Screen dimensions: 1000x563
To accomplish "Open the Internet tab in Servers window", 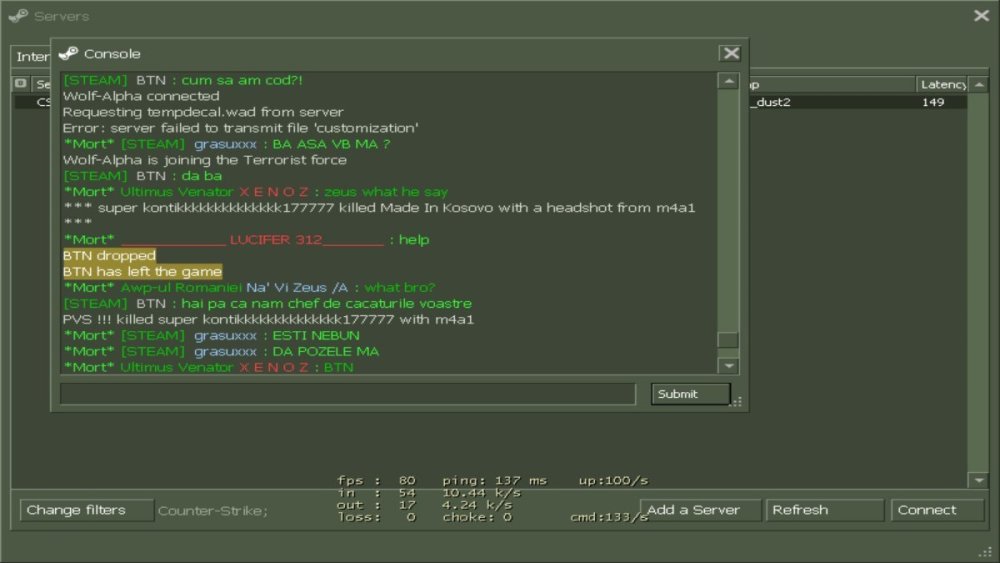I will 31,57.
